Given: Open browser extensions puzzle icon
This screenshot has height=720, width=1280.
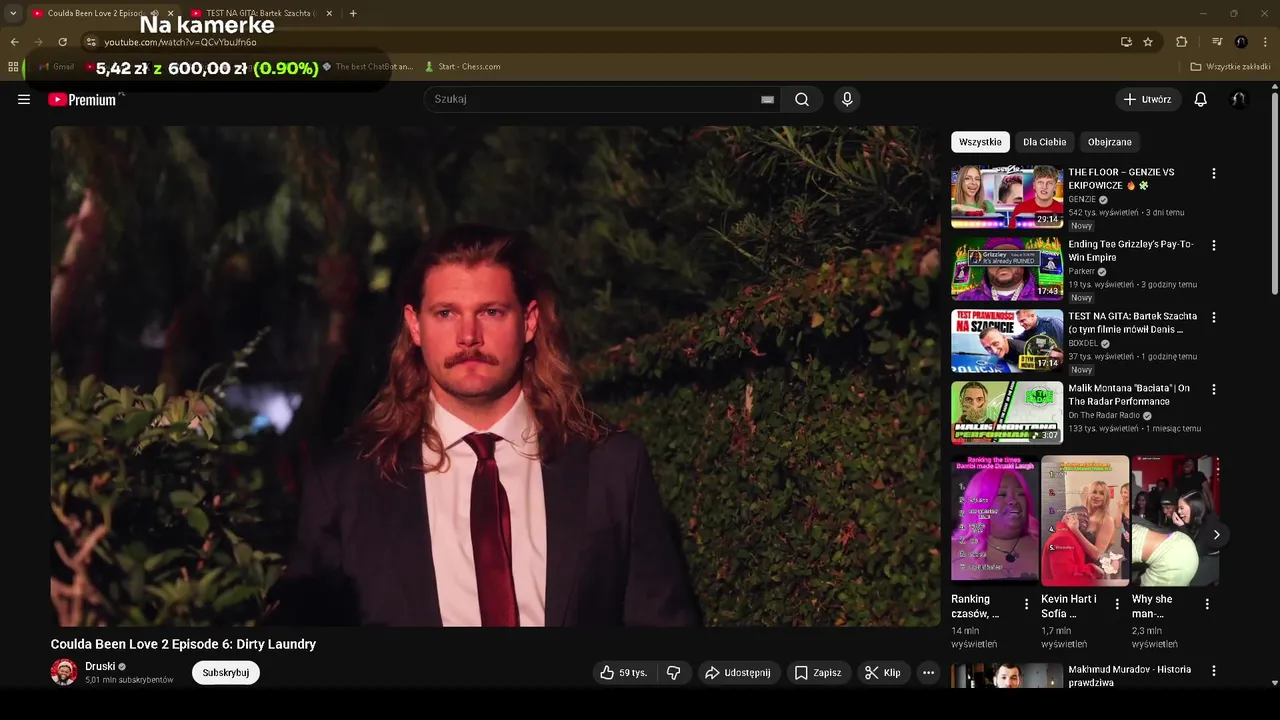Looking at the screenshot, I should click(x=1182, y=42).
